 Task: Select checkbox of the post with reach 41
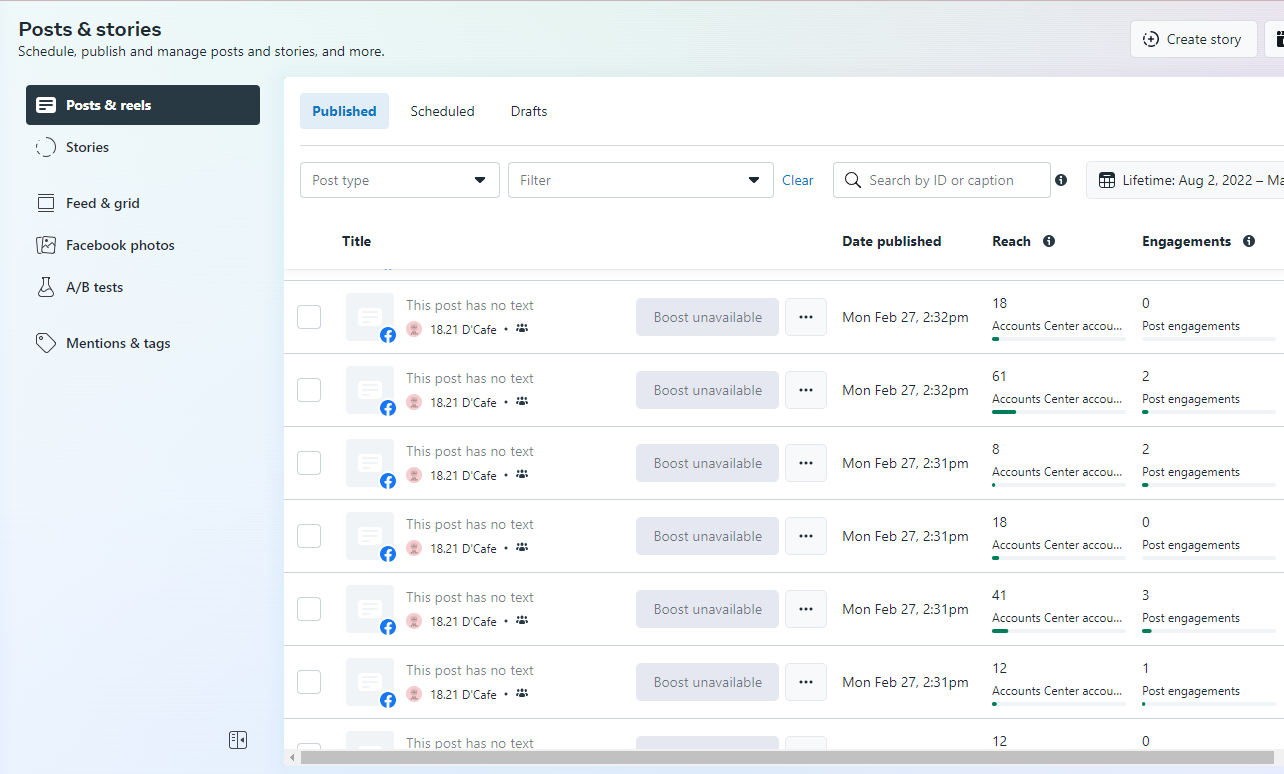pos(309,609)
